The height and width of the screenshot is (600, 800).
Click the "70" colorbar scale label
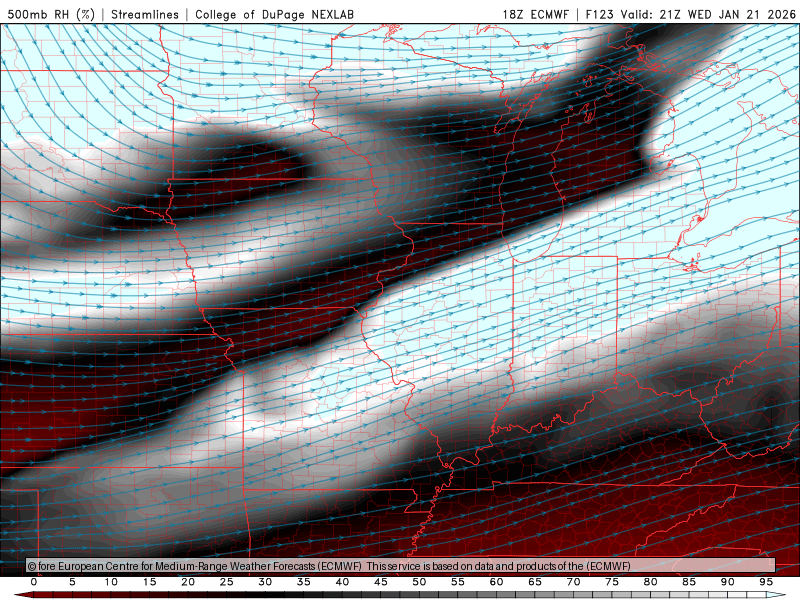[x=573, y=582]
